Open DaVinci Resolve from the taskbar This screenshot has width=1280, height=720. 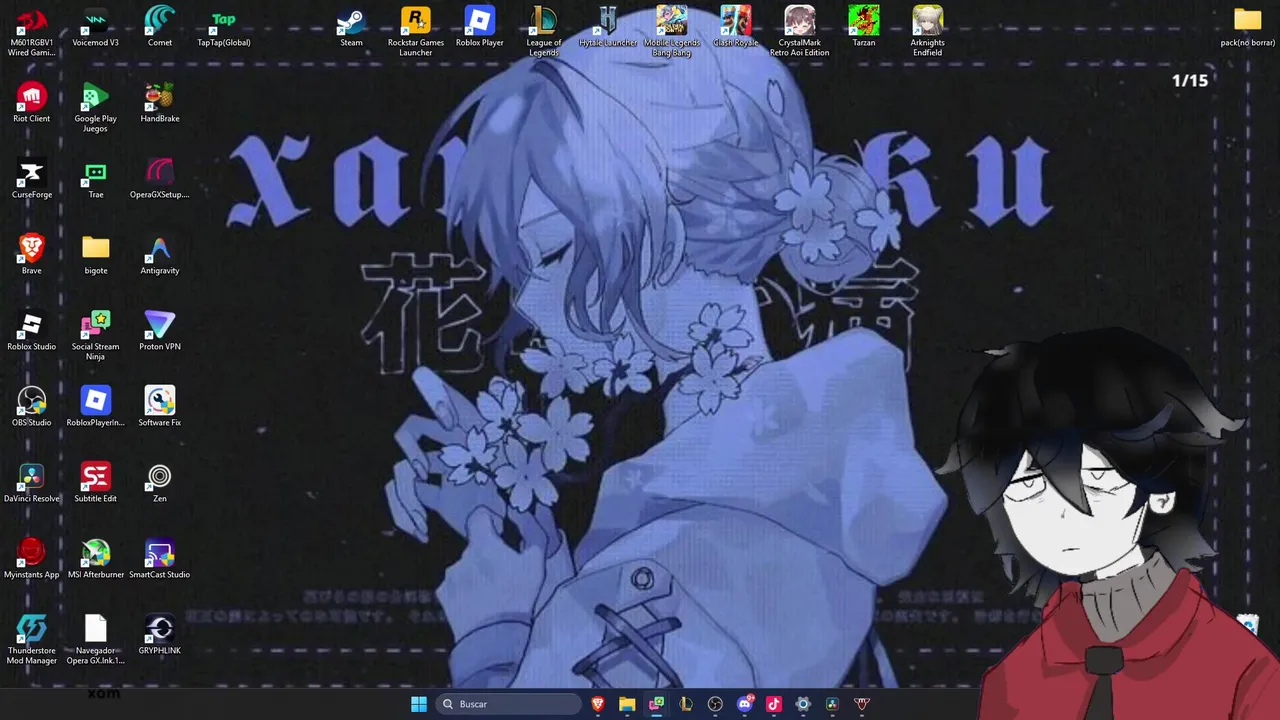tap(832, 704)
